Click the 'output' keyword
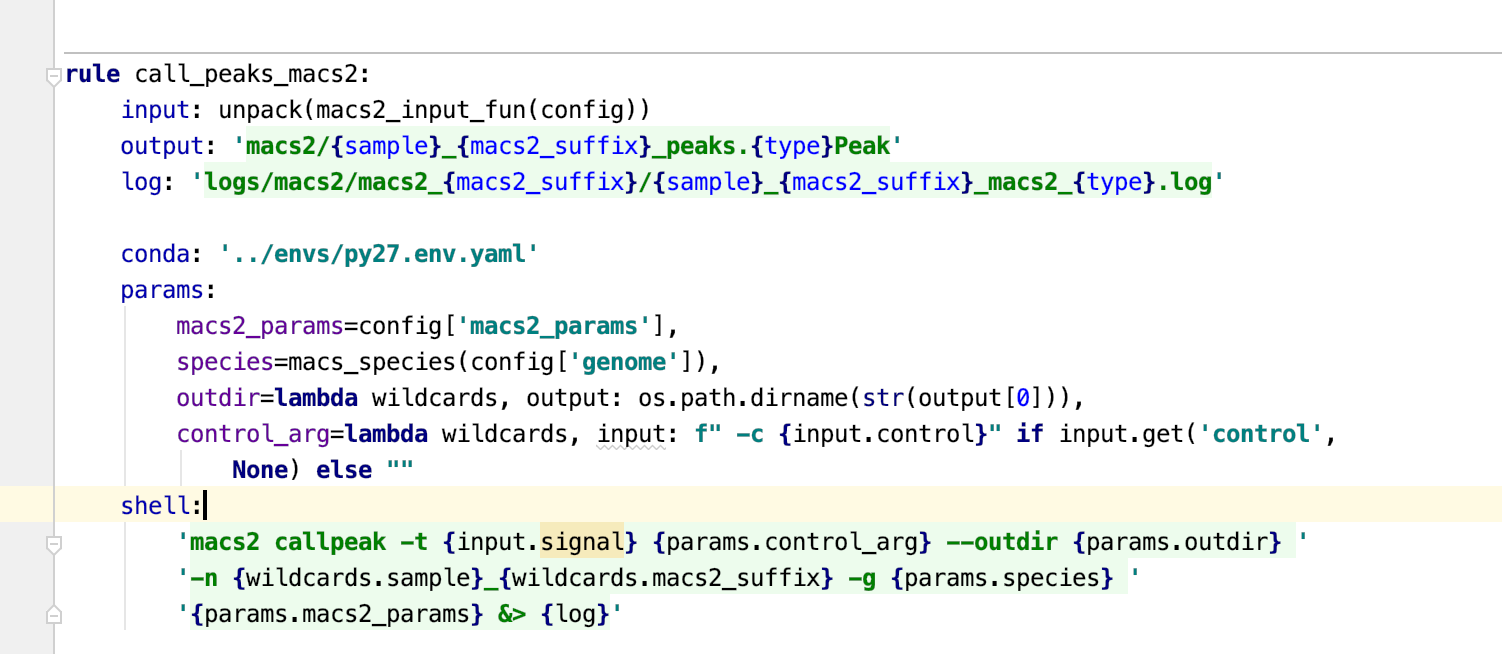 coord(162,146)
